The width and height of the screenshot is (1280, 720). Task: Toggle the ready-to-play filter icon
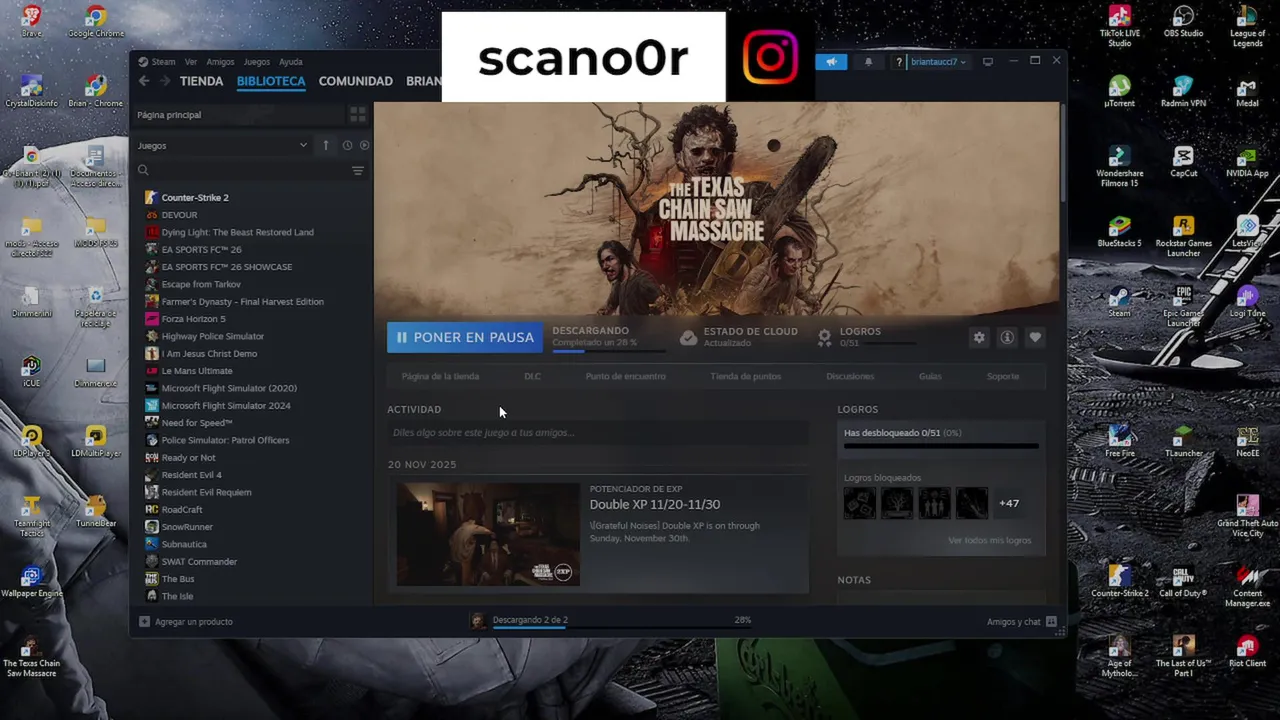[x=364, y=145]
